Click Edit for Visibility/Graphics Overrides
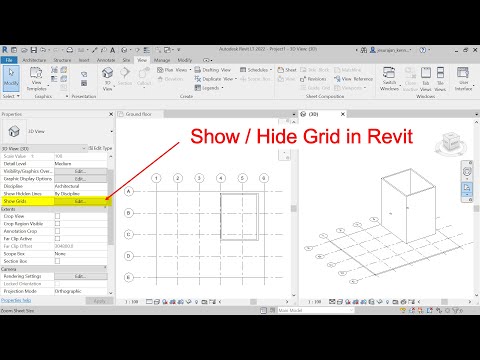 click(x=81, y=171)
